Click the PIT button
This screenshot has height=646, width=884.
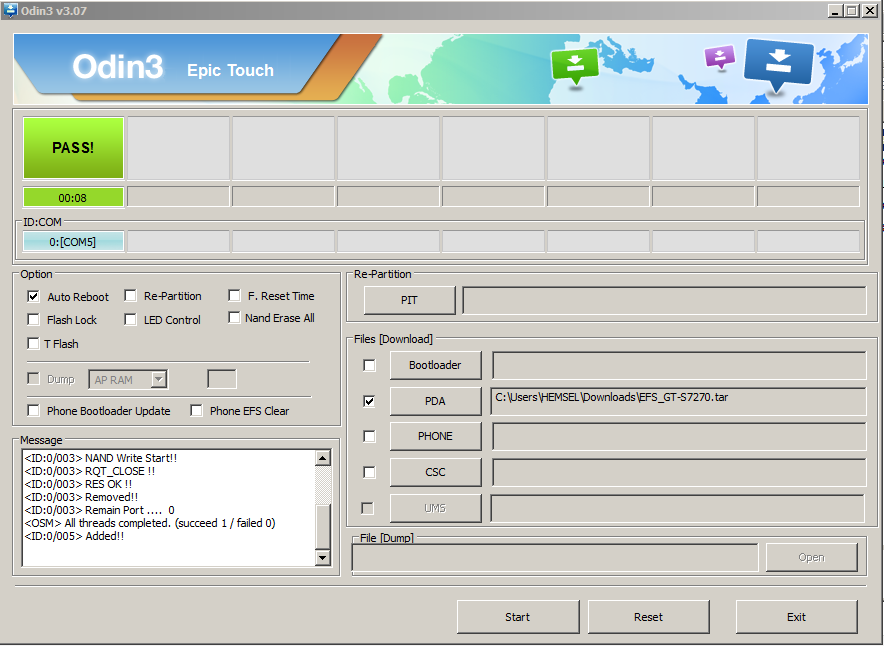pyautogui.click(x=409, y=300)
